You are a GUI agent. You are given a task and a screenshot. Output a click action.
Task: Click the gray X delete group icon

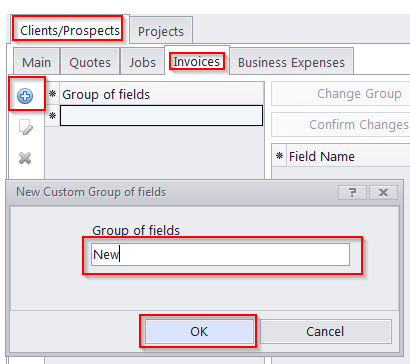point(25,158)
